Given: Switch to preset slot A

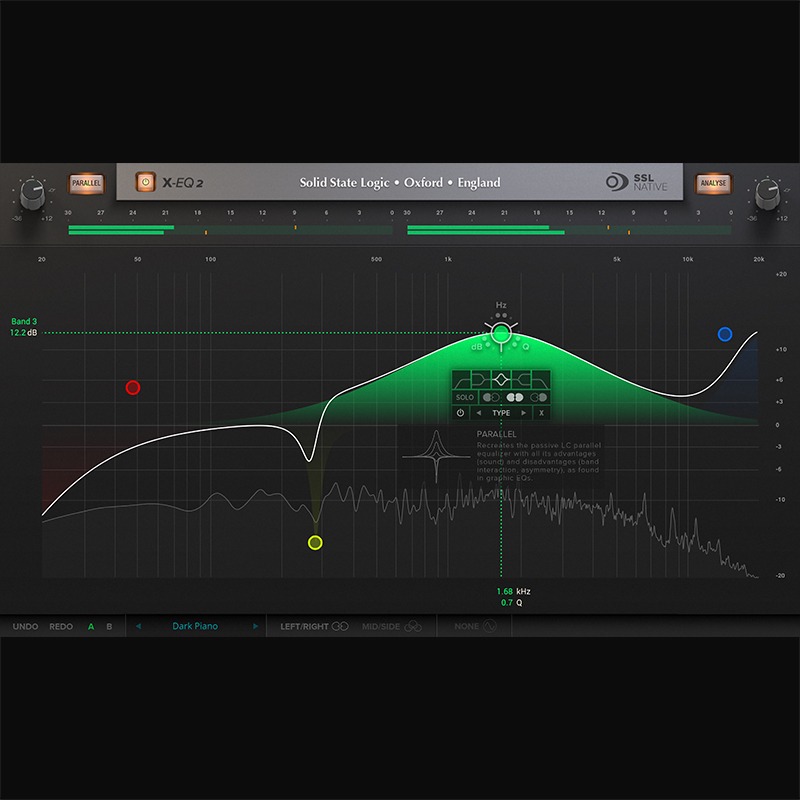Looking at the screenshot, I should [91, 626].
